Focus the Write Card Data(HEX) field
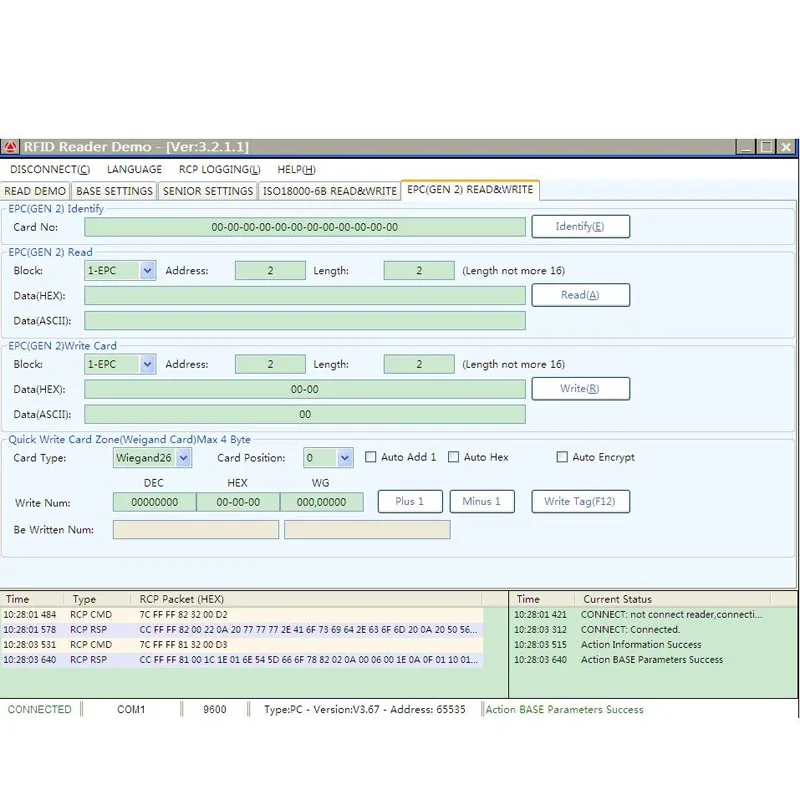800x800 pixels. [x=304, y=389]
